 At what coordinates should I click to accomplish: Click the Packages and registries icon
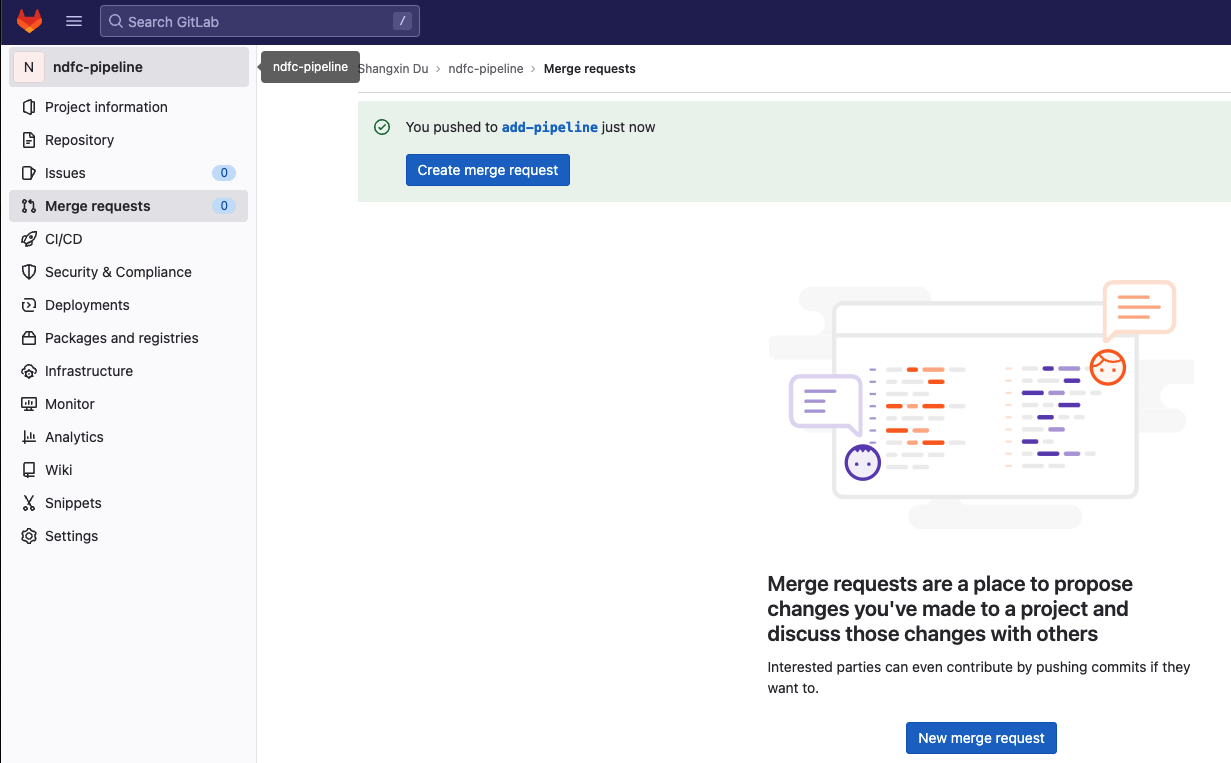tap(28, 338)
